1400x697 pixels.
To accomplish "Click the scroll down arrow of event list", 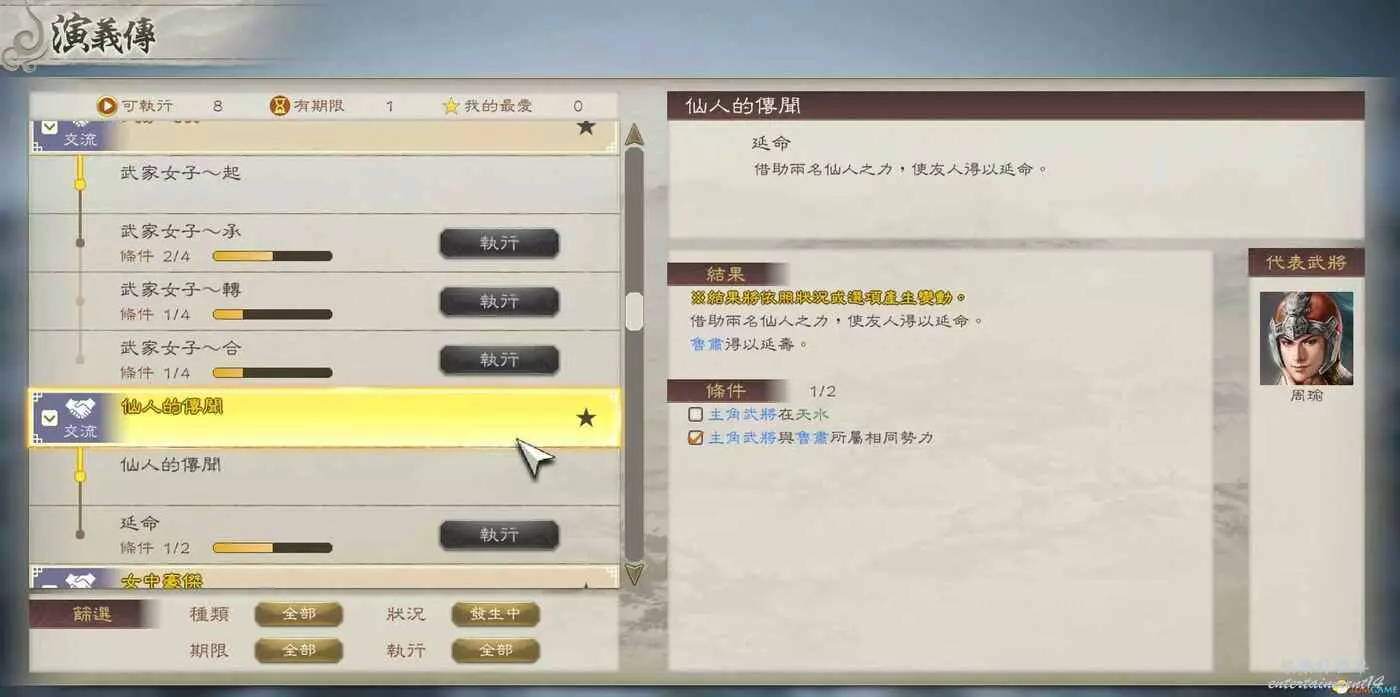I will pos(634,573).
